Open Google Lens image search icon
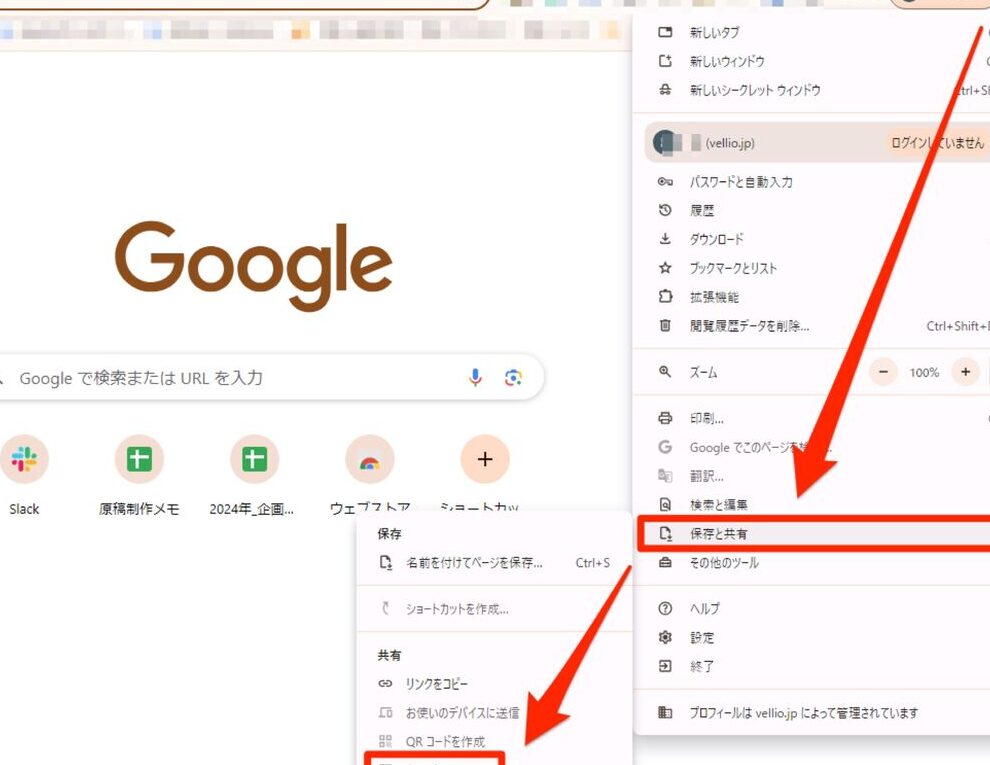 tap(514, 377)
